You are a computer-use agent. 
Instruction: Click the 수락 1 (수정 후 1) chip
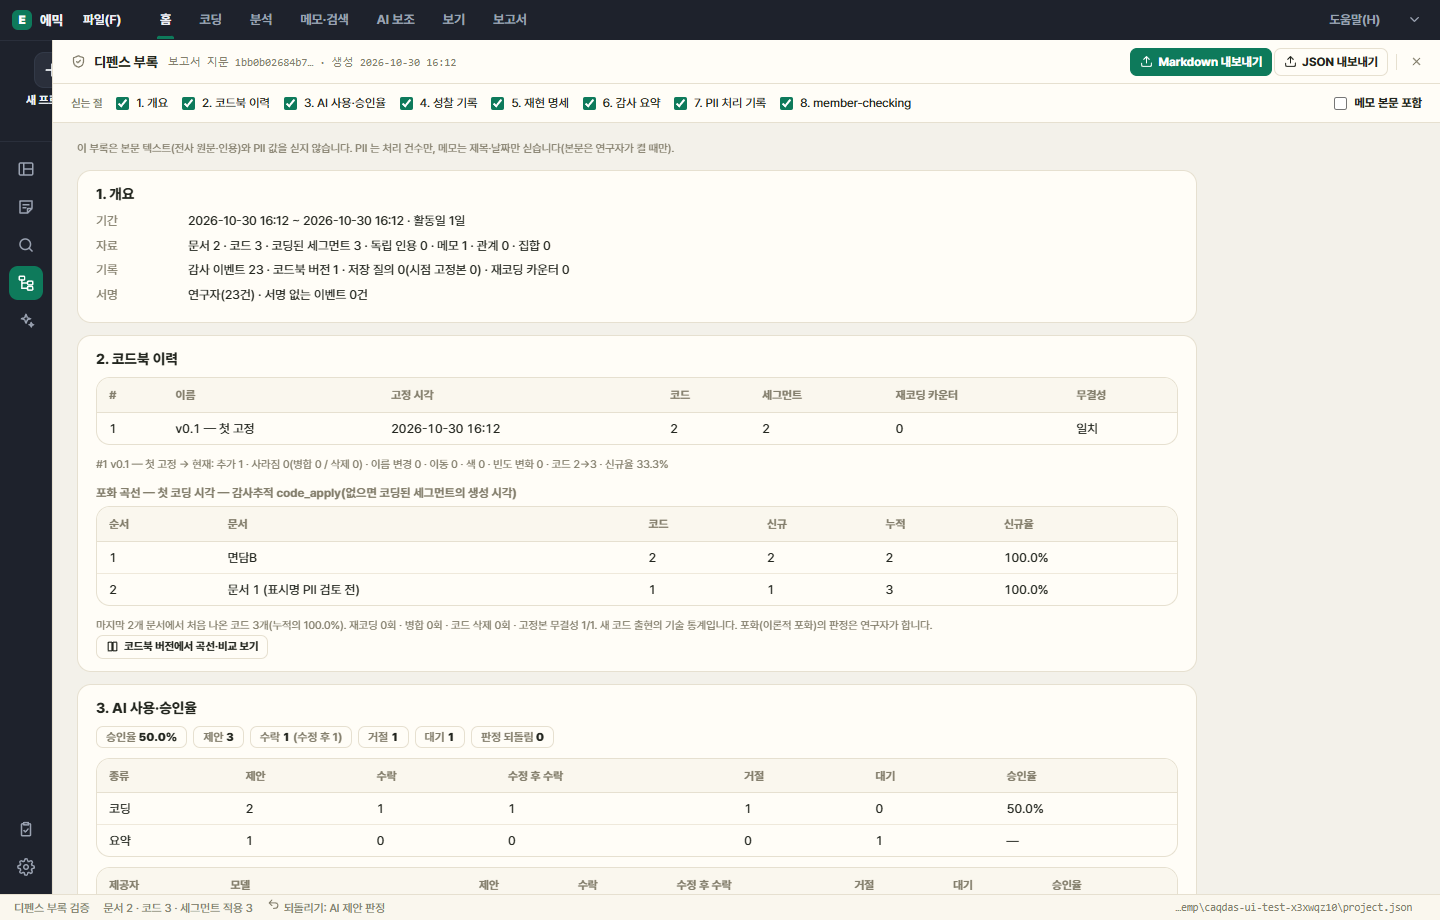click(x=301, y=737)
